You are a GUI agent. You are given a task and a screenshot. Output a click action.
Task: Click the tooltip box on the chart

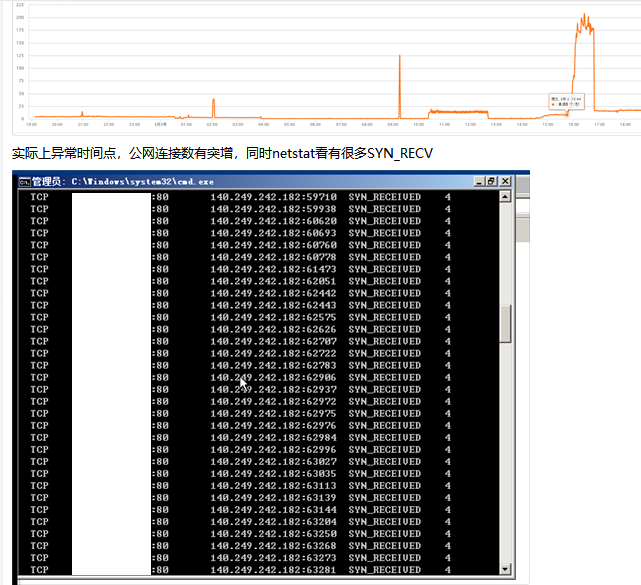(564, 100)
